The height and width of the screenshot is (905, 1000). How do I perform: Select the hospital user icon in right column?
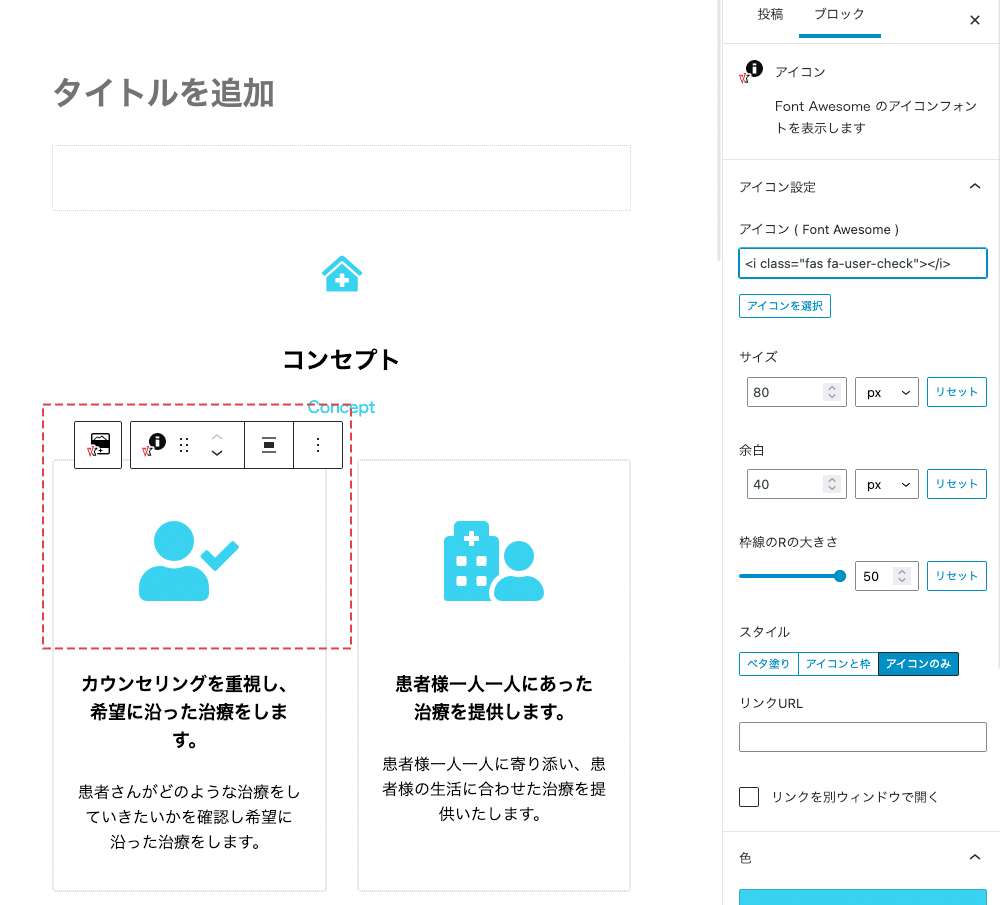point(493,561)
